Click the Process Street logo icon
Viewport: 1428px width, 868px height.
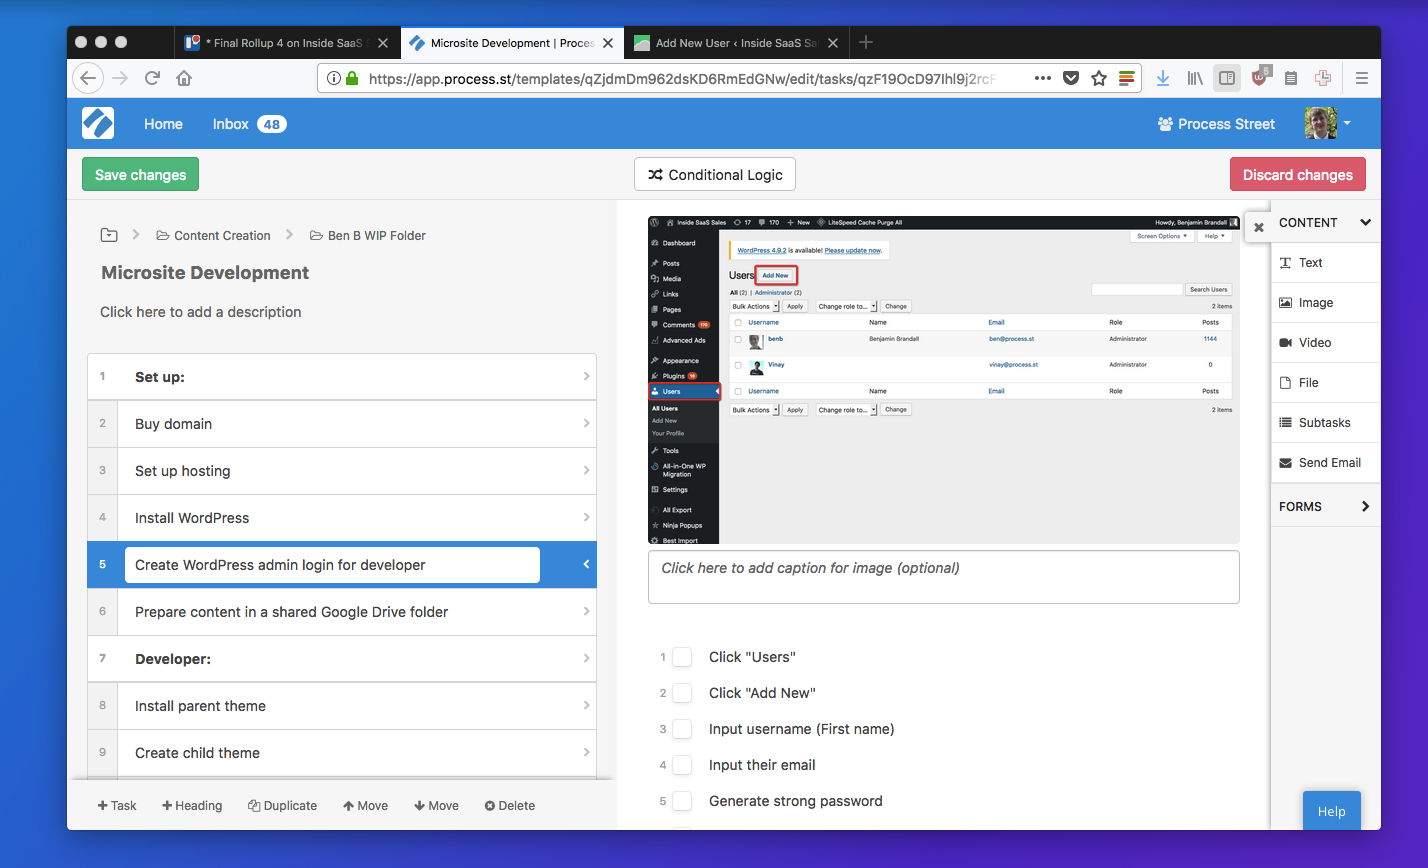[x=98, y=124]
